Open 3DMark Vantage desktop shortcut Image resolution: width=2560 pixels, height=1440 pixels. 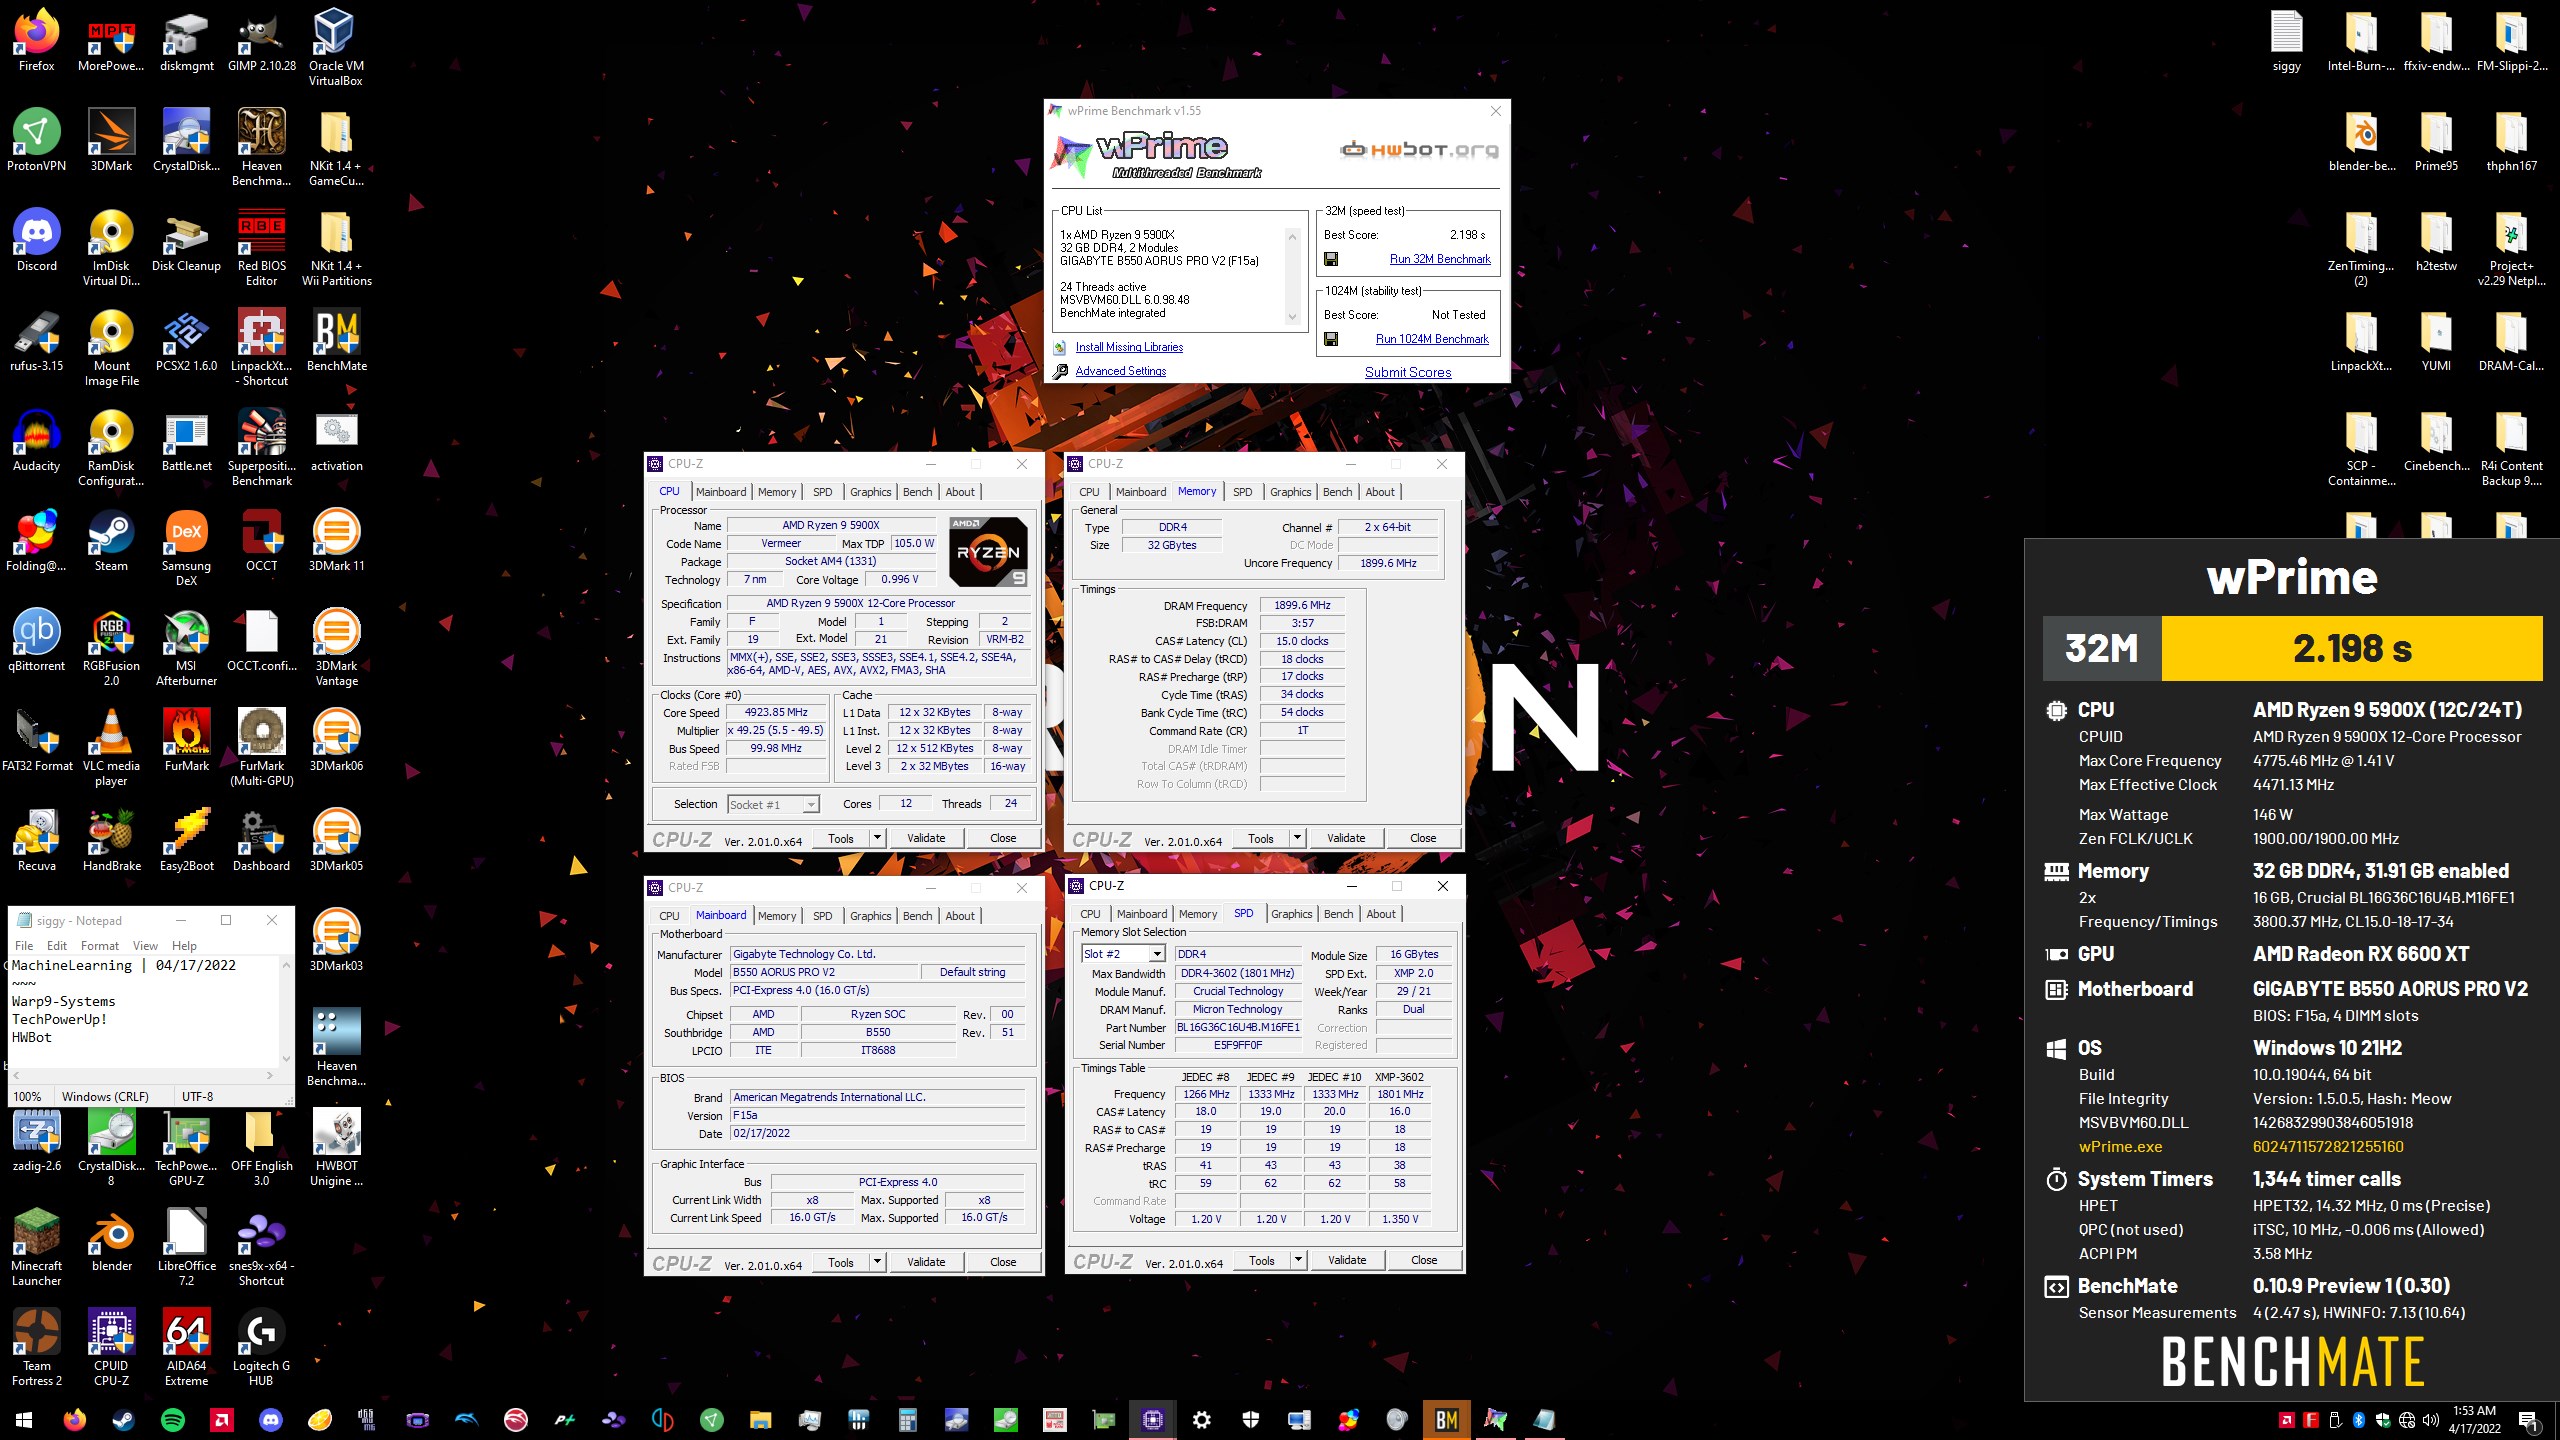click(337, 649)
